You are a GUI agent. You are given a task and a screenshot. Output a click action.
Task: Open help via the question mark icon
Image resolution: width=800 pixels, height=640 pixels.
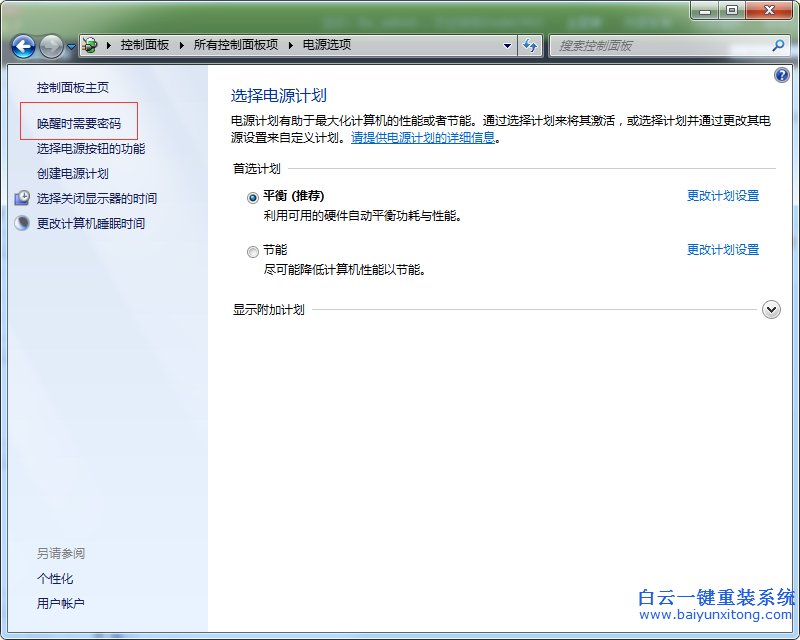pyautogui.click(x=781, y=74)
